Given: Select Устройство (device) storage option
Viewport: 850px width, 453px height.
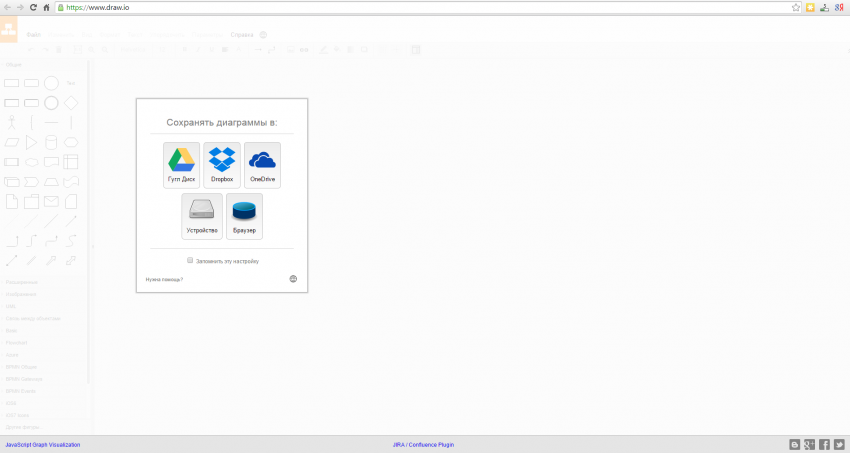Looking at the screenshot, I should (x=201, y=216).
